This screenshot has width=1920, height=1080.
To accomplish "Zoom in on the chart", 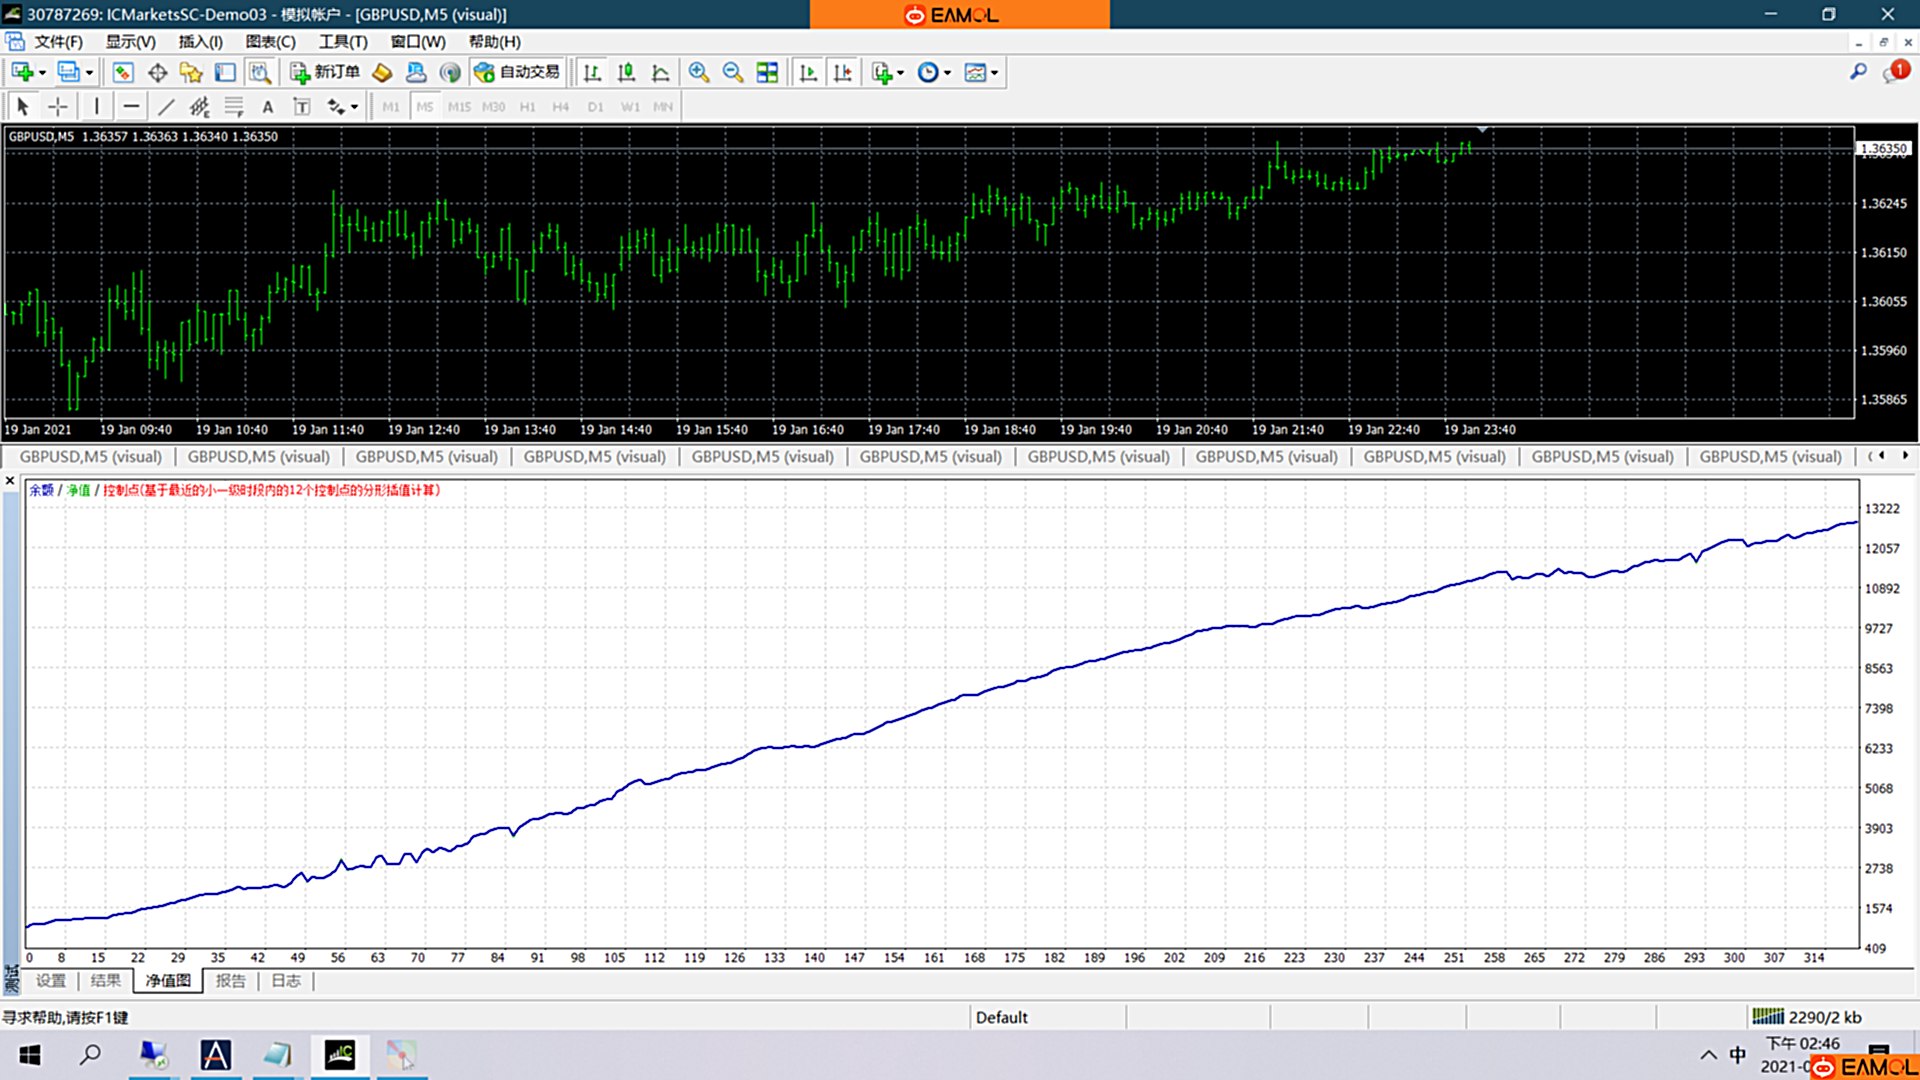I will pyautogui.click(x=699, y=72).
